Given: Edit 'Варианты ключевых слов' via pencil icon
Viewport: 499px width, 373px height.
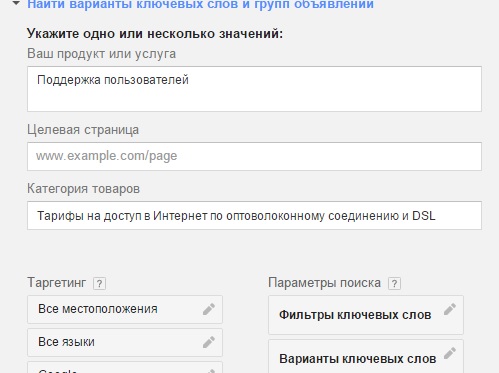Looking at the screenshot, I should [x=450, y=353].
